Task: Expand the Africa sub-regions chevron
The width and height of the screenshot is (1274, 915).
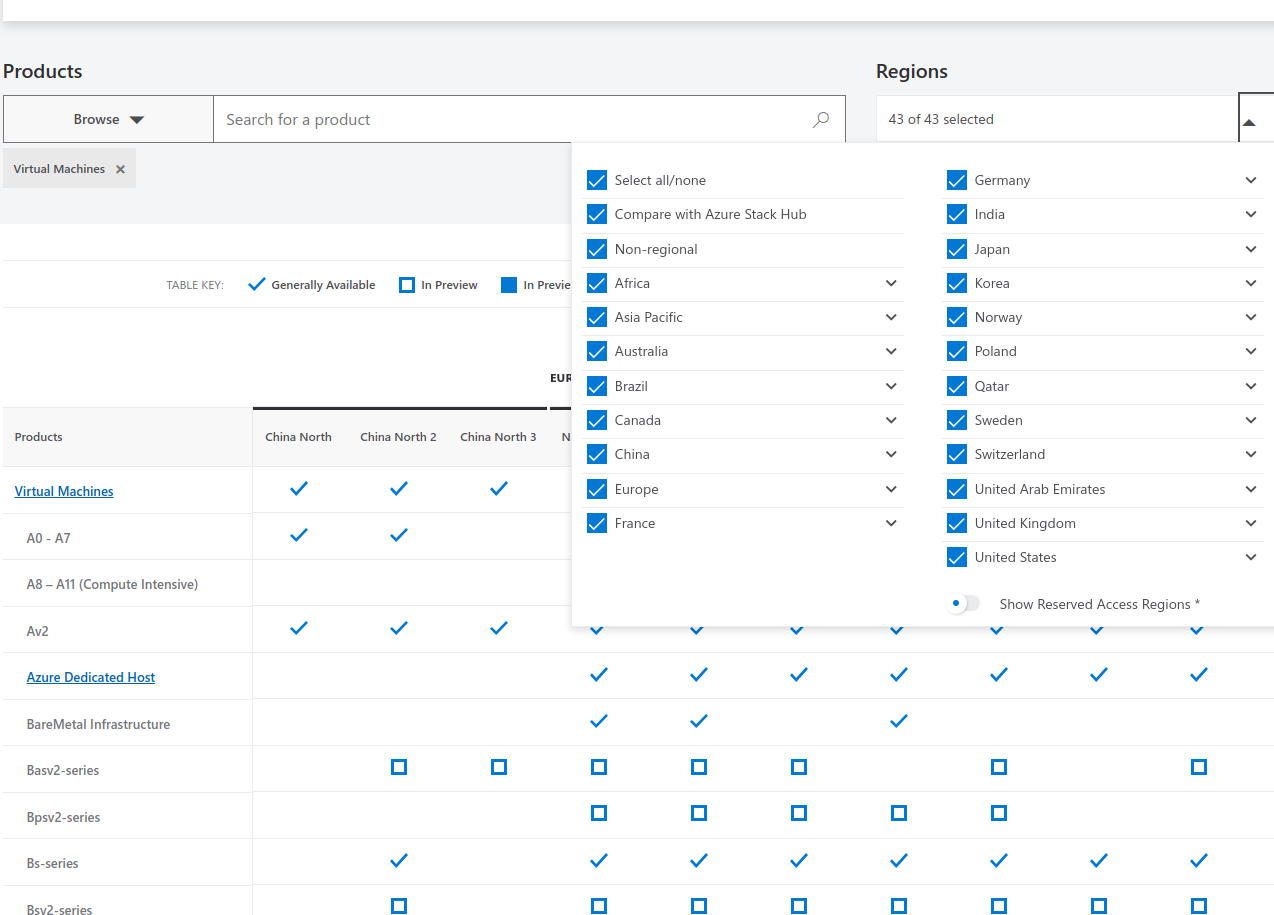Action: tap(891, 283)
